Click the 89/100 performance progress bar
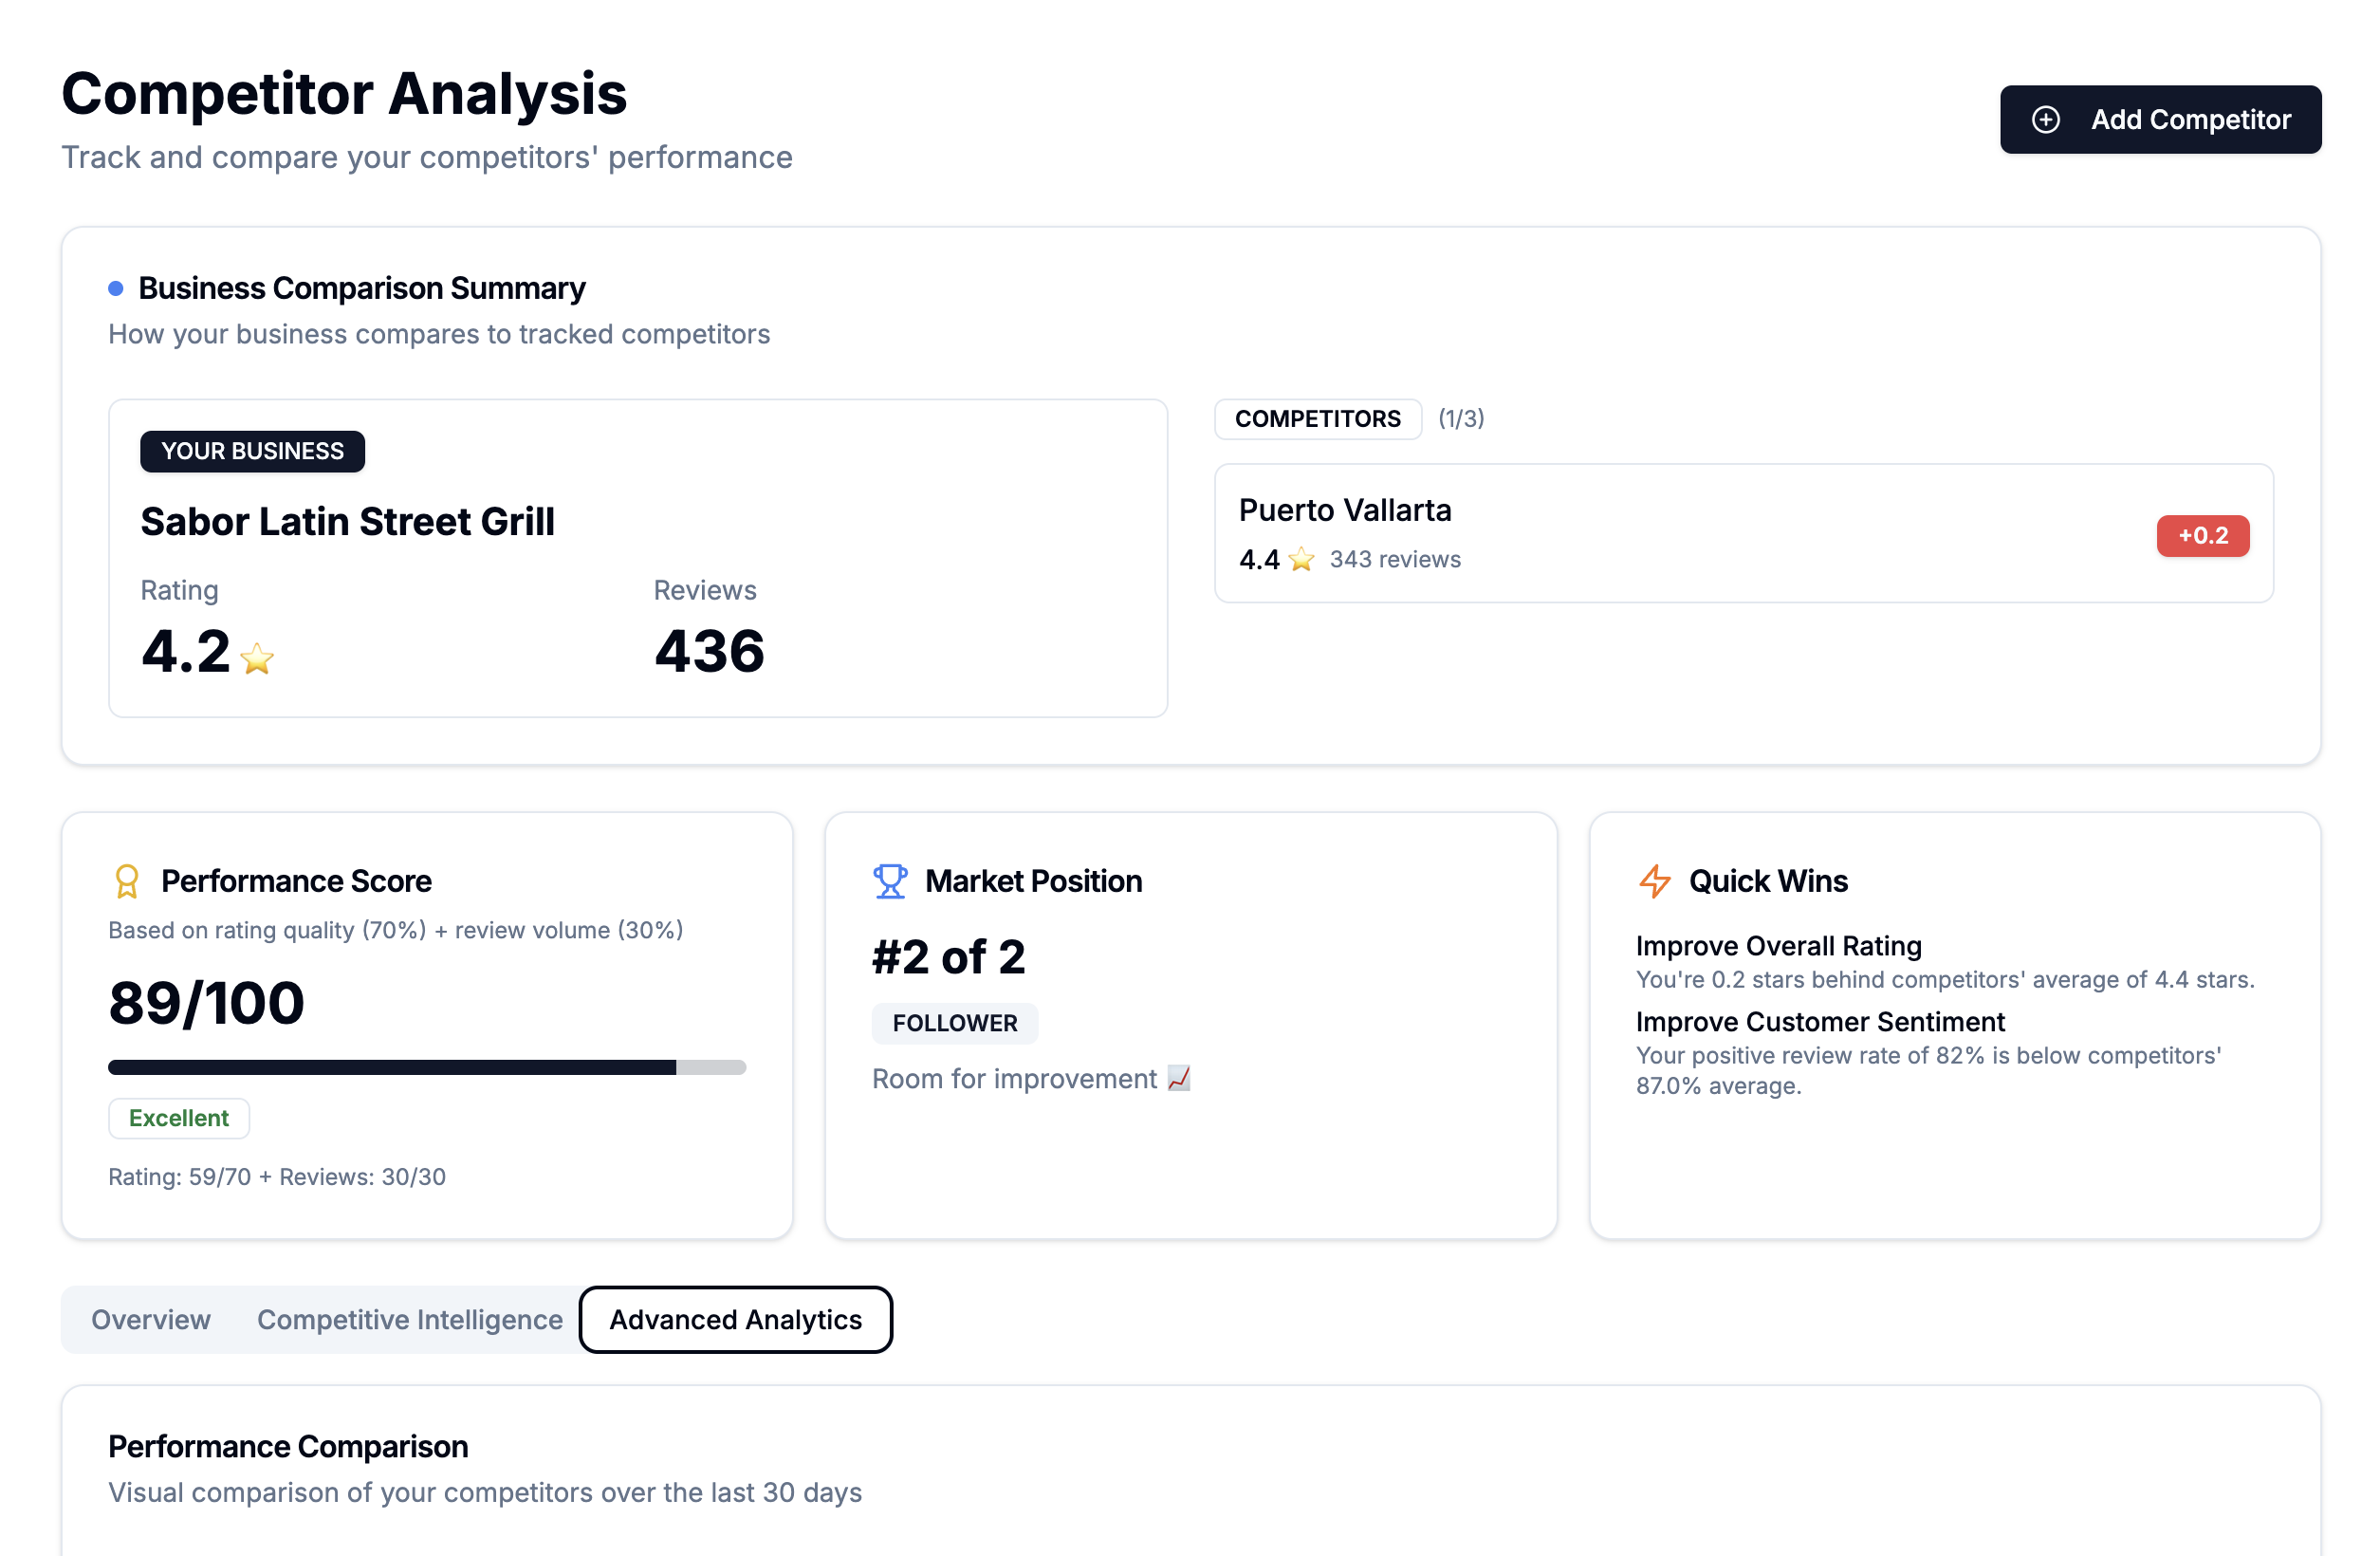This screenshot has height=1556, width=2380. (427, 1067)
